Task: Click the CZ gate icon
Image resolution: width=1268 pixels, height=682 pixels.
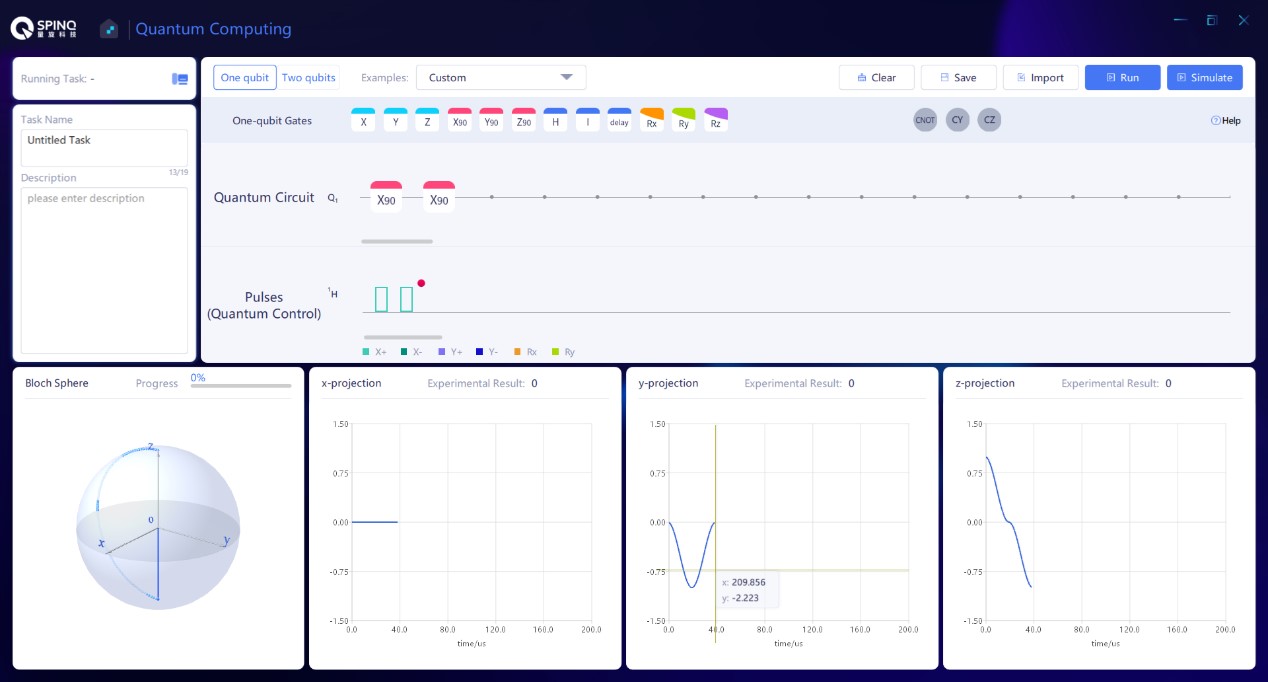Action: (x=989, y=120)
